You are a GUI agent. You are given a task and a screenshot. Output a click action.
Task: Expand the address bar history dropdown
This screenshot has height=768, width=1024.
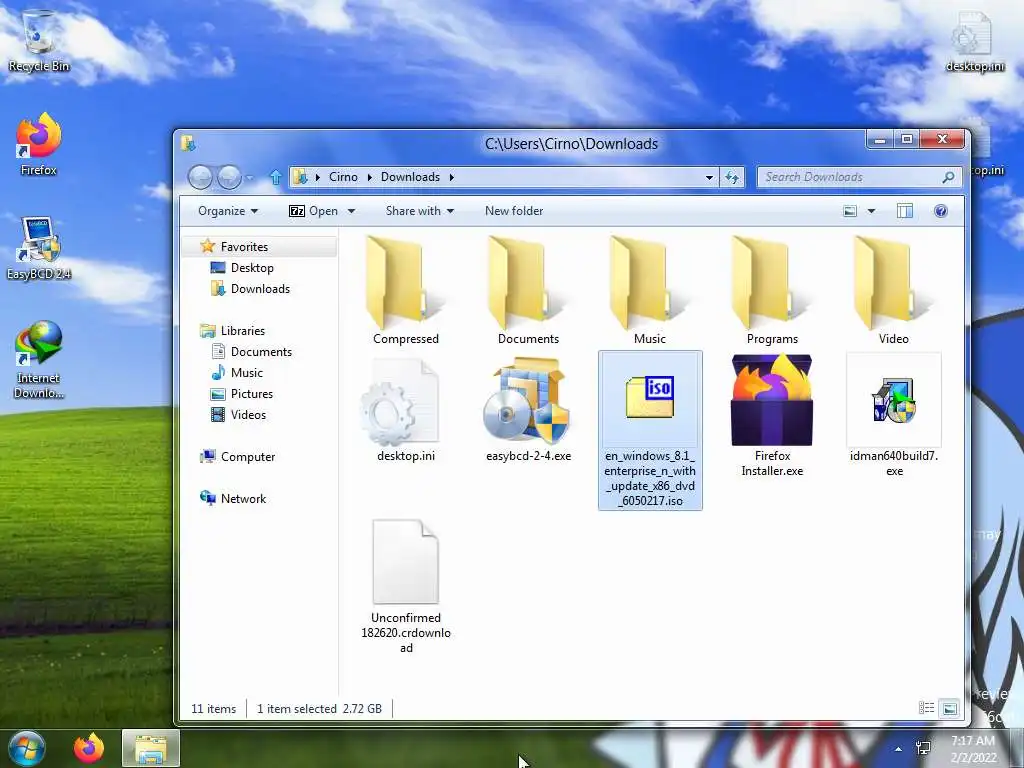click(x=709, y=177)
